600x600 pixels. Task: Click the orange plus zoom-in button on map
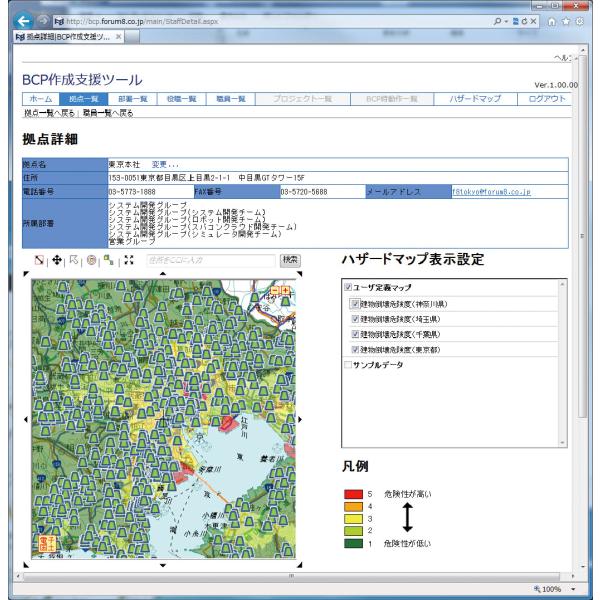click(x=286, y=290)
